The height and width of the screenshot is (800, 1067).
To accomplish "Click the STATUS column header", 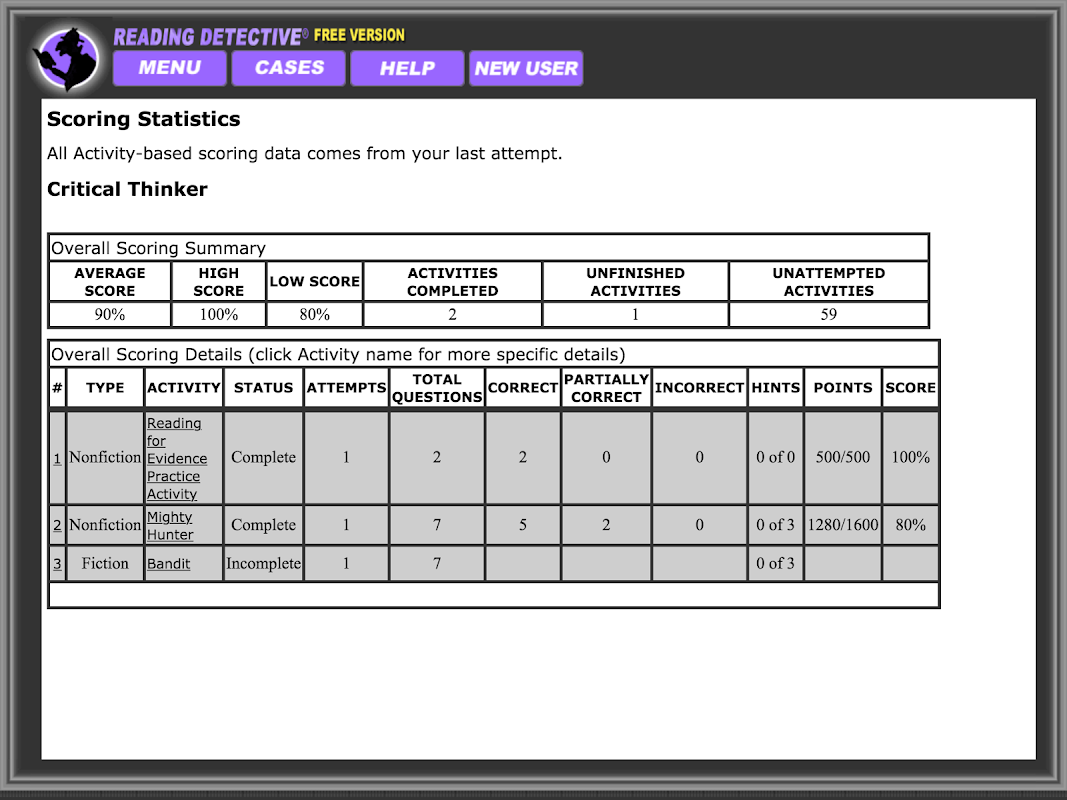I will [x=263, y=388].
